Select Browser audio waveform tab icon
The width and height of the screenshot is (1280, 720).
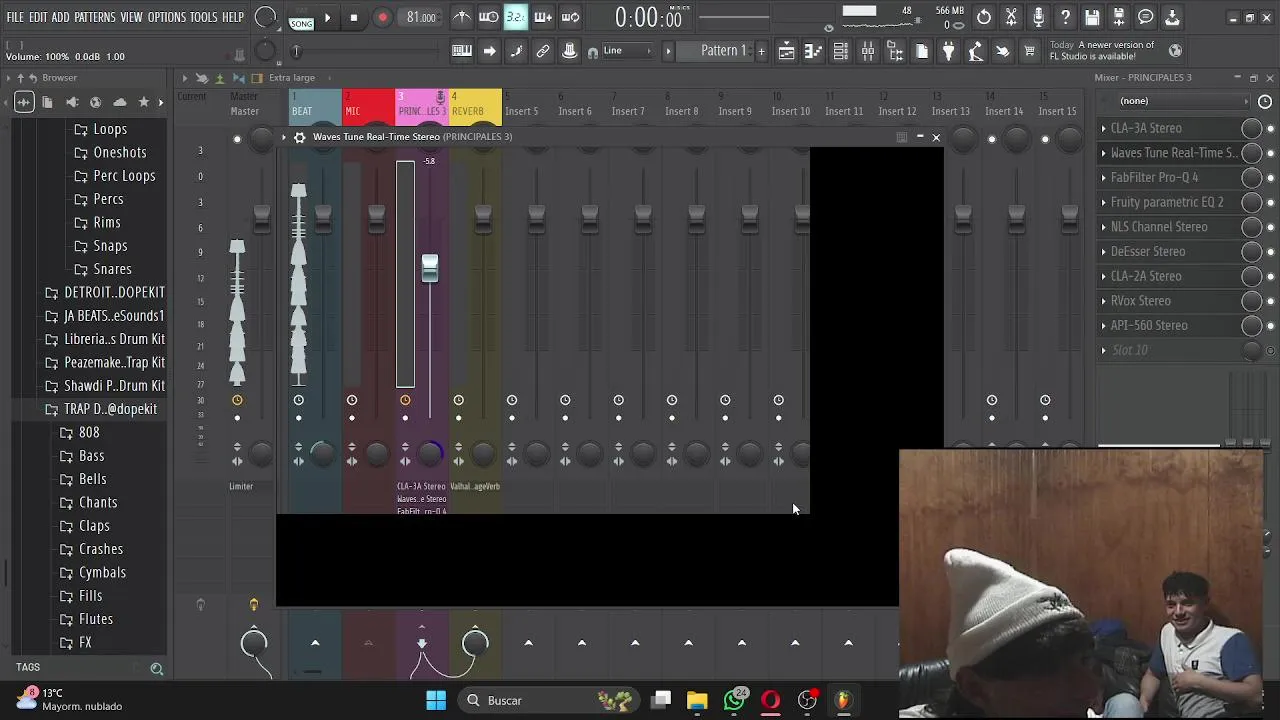tap(23, 101)
